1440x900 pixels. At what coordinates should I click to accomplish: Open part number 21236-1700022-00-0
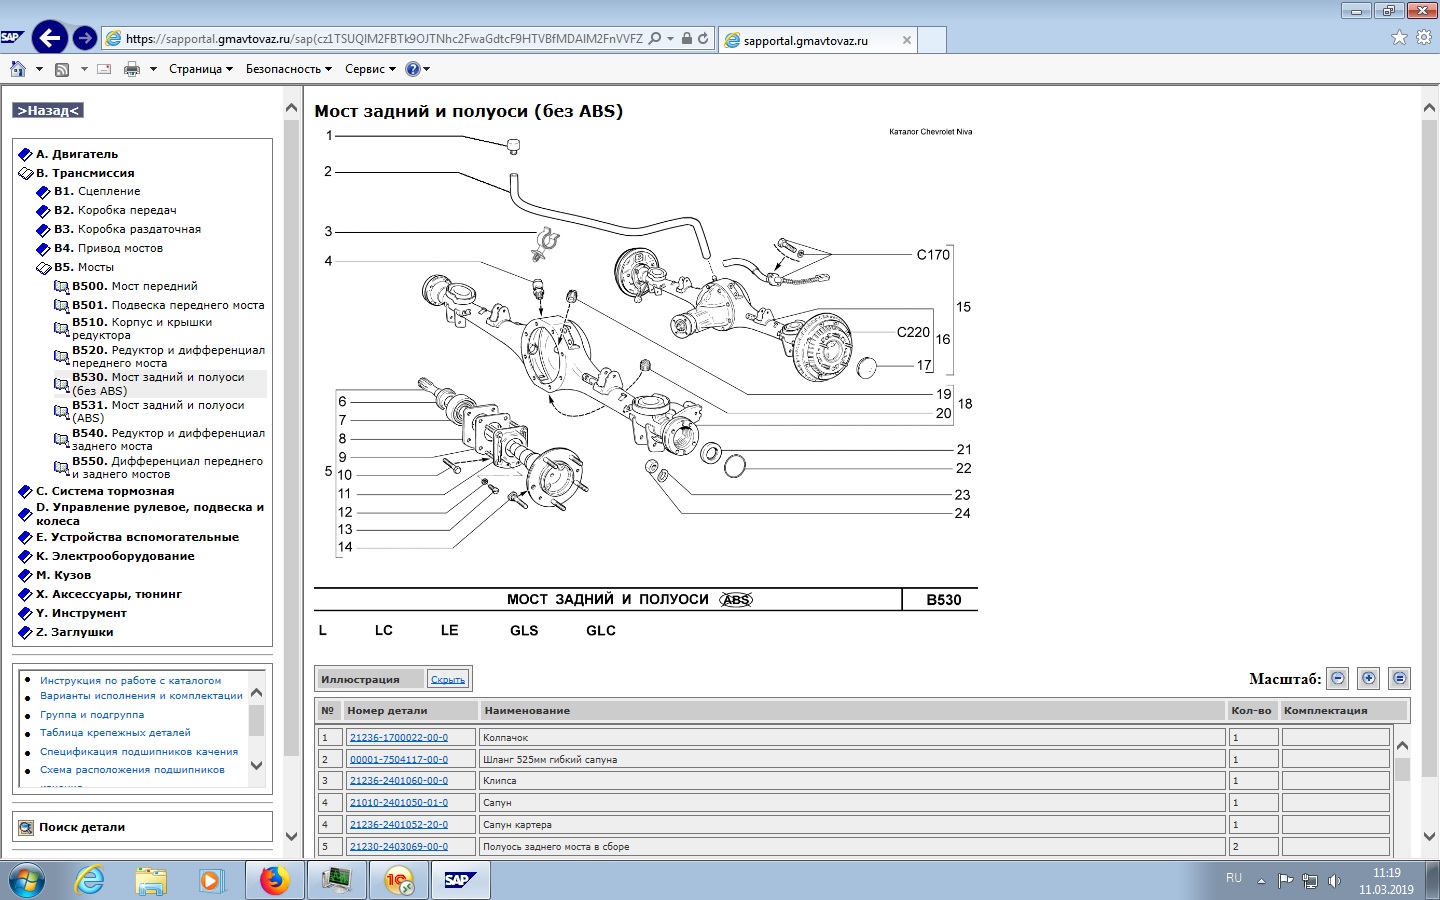[x=399, y=737]
